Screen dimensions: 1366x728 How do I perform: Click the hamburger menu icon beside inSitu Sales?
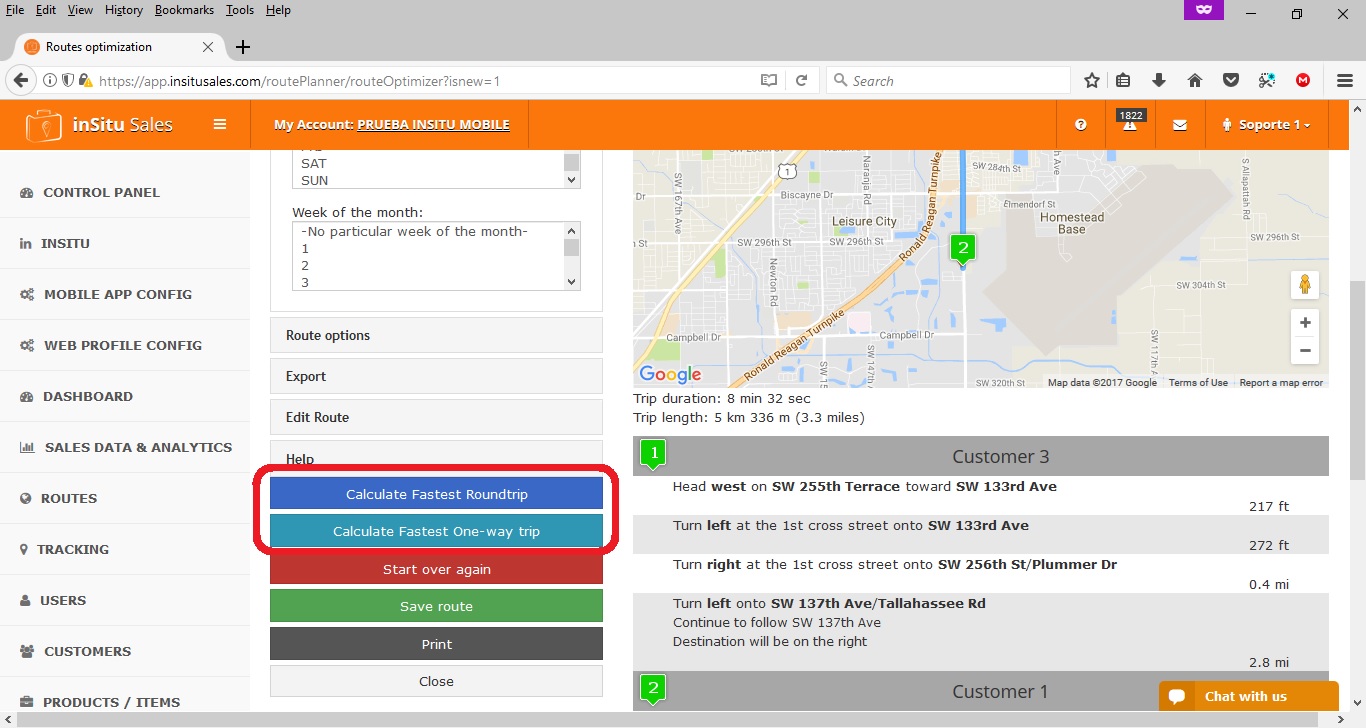coord(219,125)
